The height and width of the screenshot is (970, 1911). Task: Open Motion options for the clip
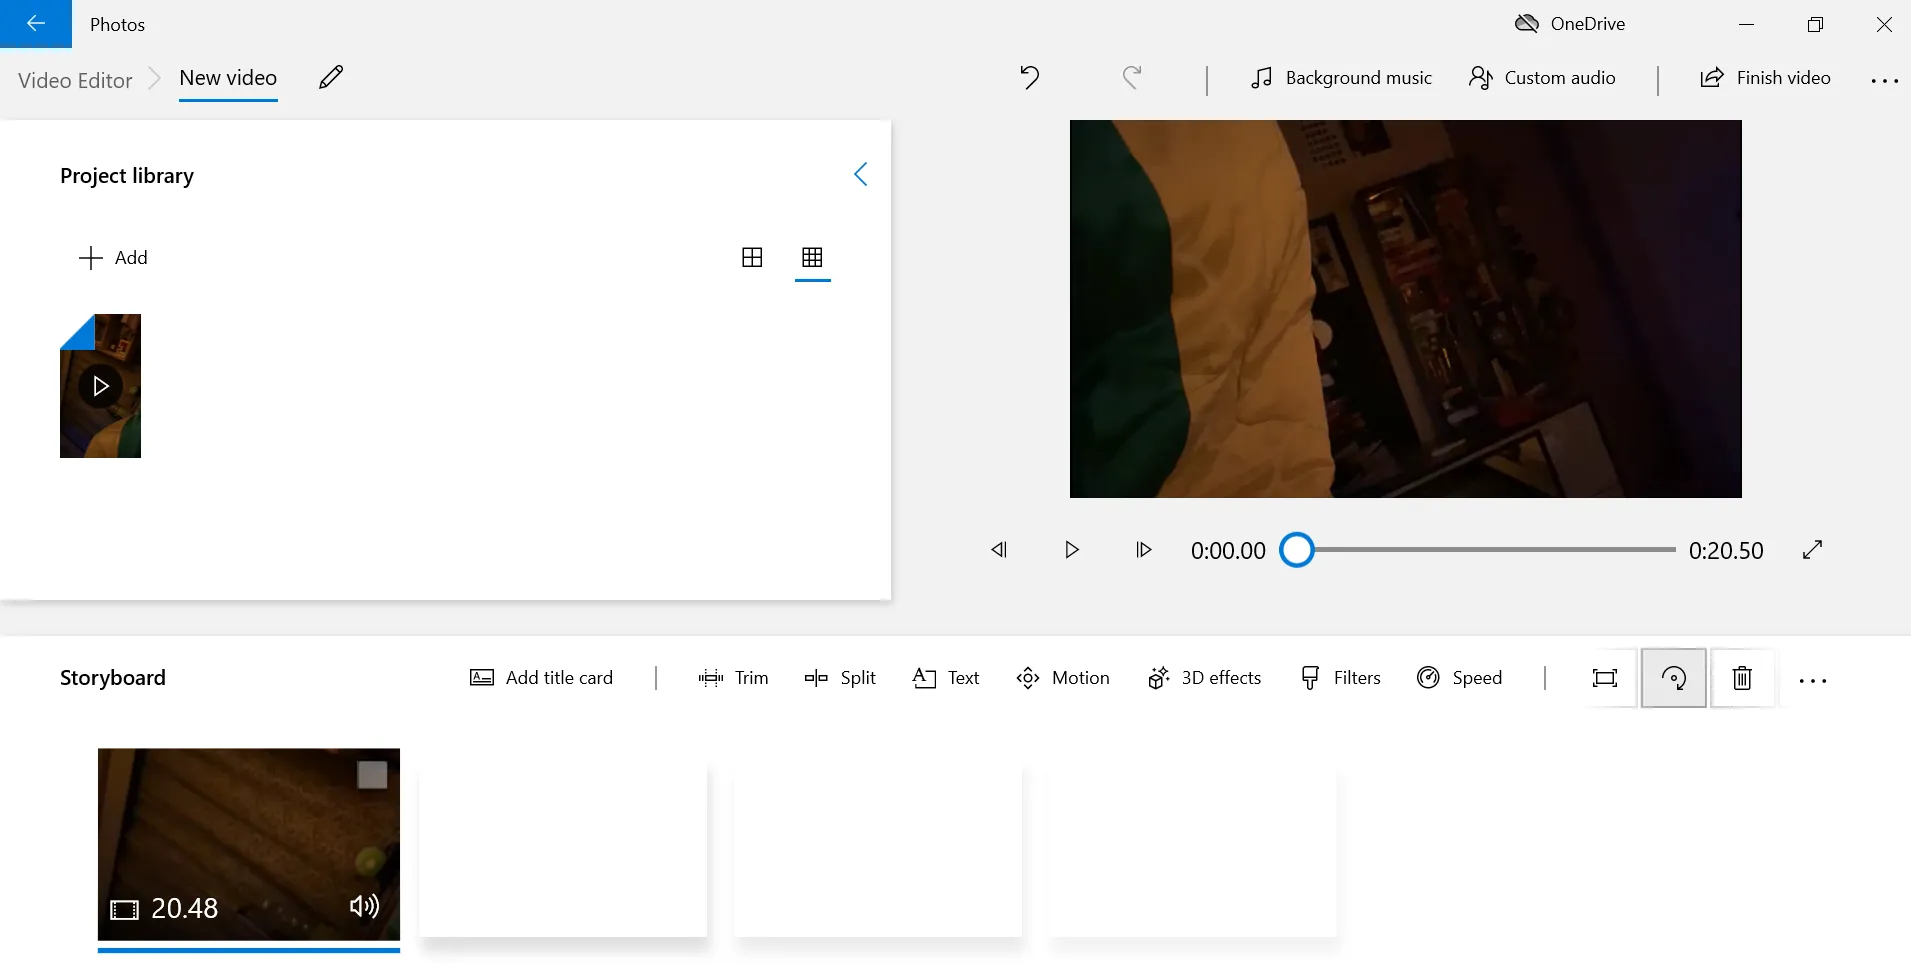pyautogui.click(x=1062, y=678)
